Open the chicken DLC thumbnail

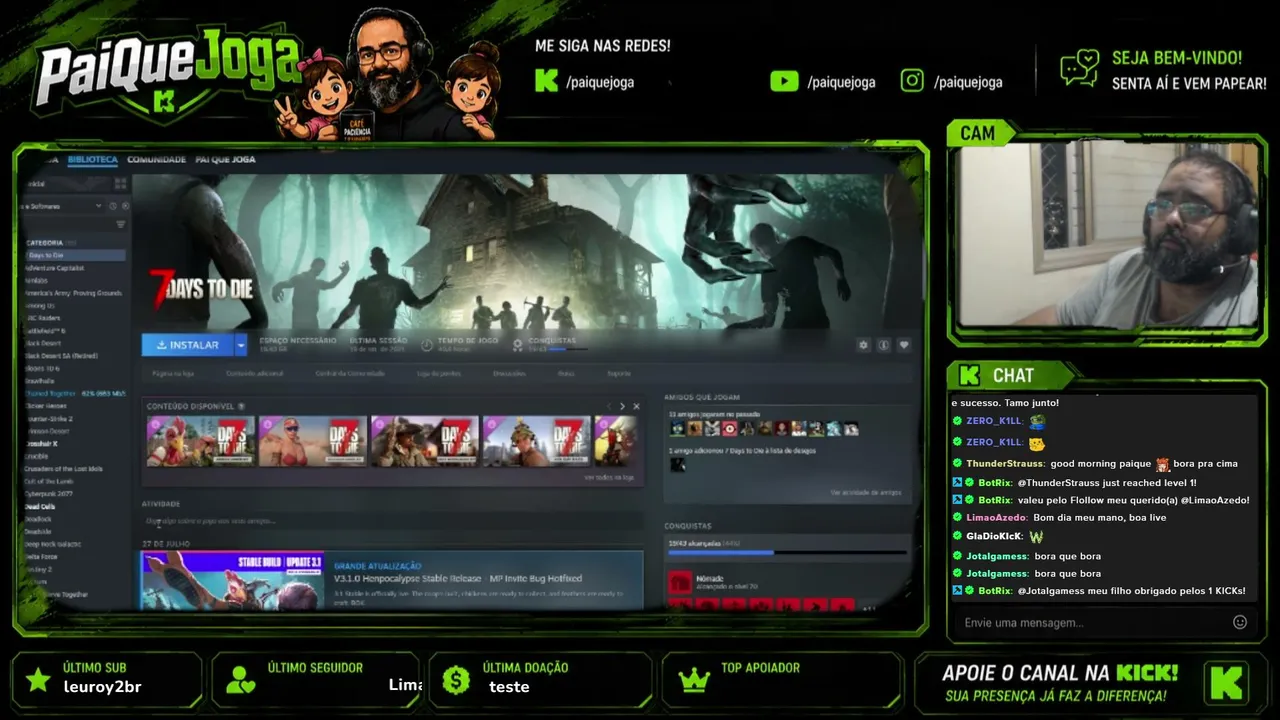[x=200, y=441]
